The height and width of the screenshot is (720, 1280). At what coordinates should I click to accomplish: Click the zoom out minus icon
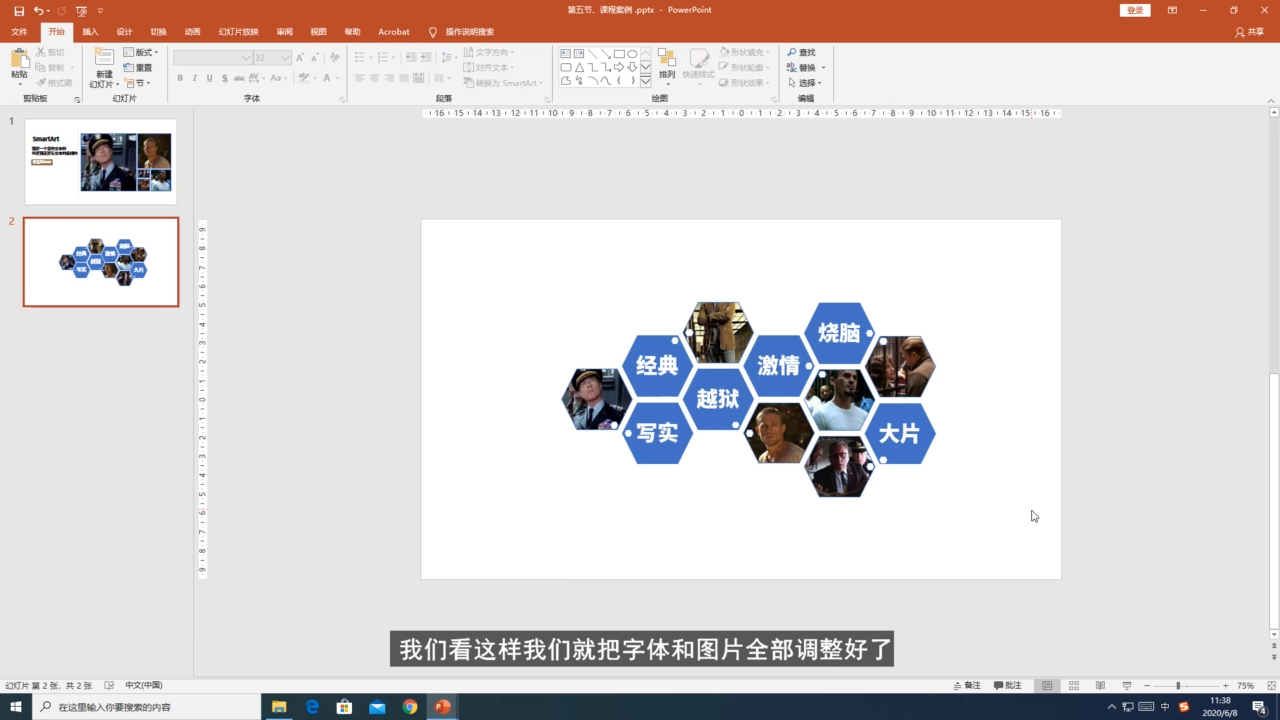coord(1146,686)
